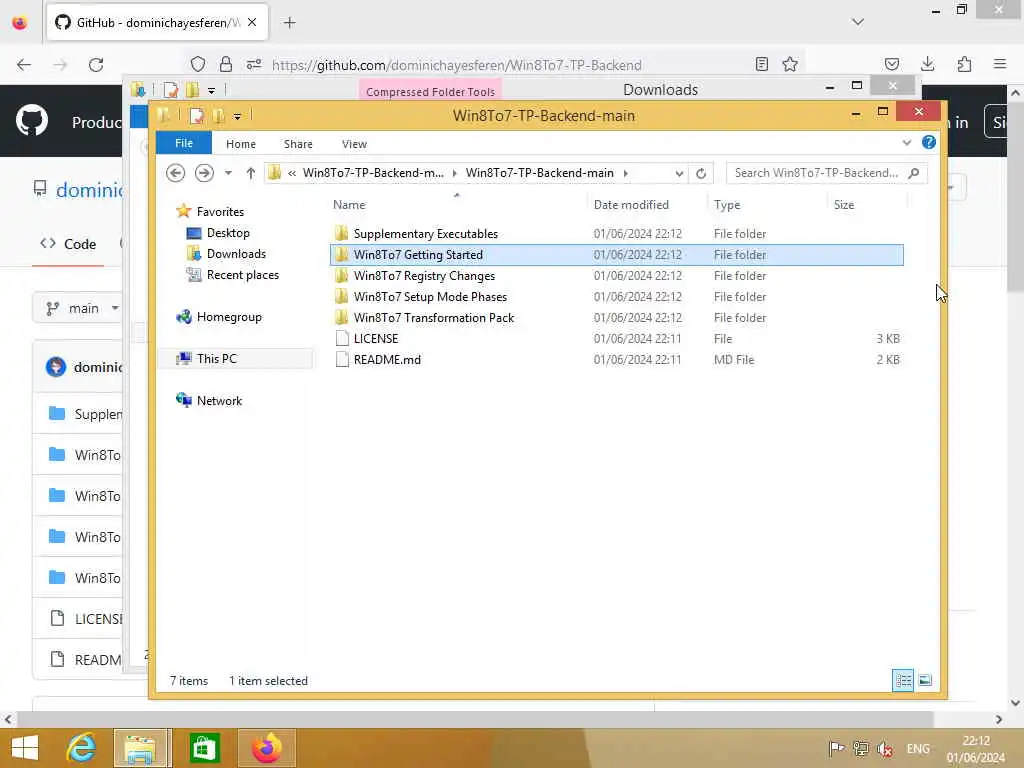
Task: Close the GitHub browser tab
Action: pyautogui.click(x=252, y=22)
